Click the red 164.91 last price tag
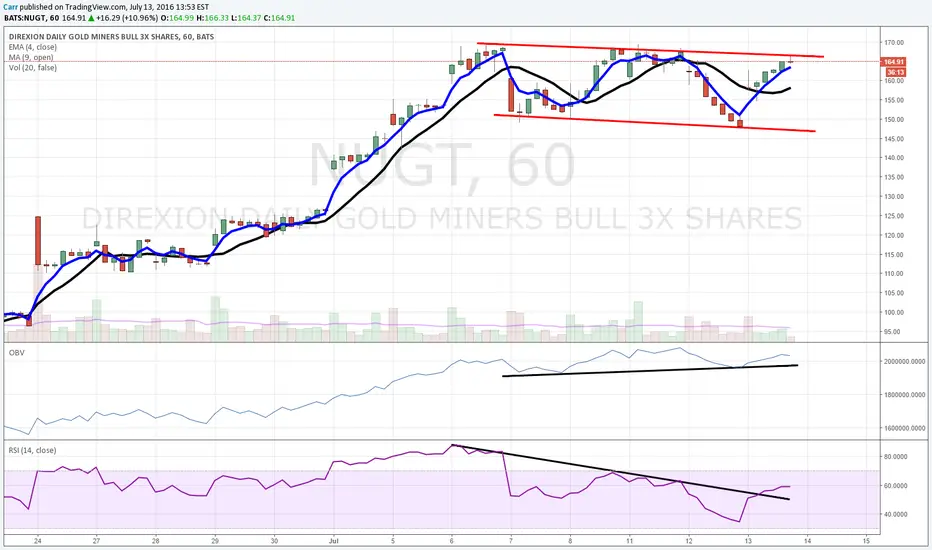This screenshot has height=550, width=932. (893, 62)
